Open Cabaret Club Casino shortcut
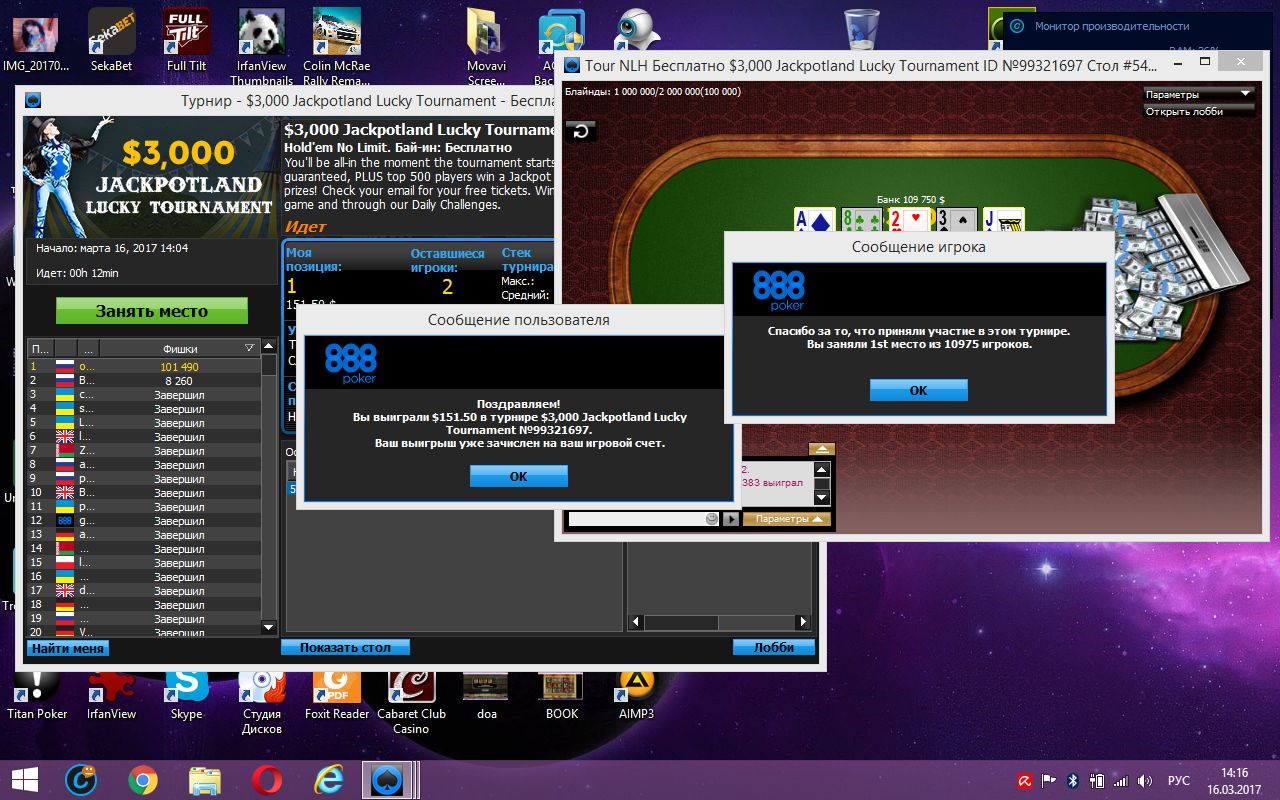 coord(412,701)
